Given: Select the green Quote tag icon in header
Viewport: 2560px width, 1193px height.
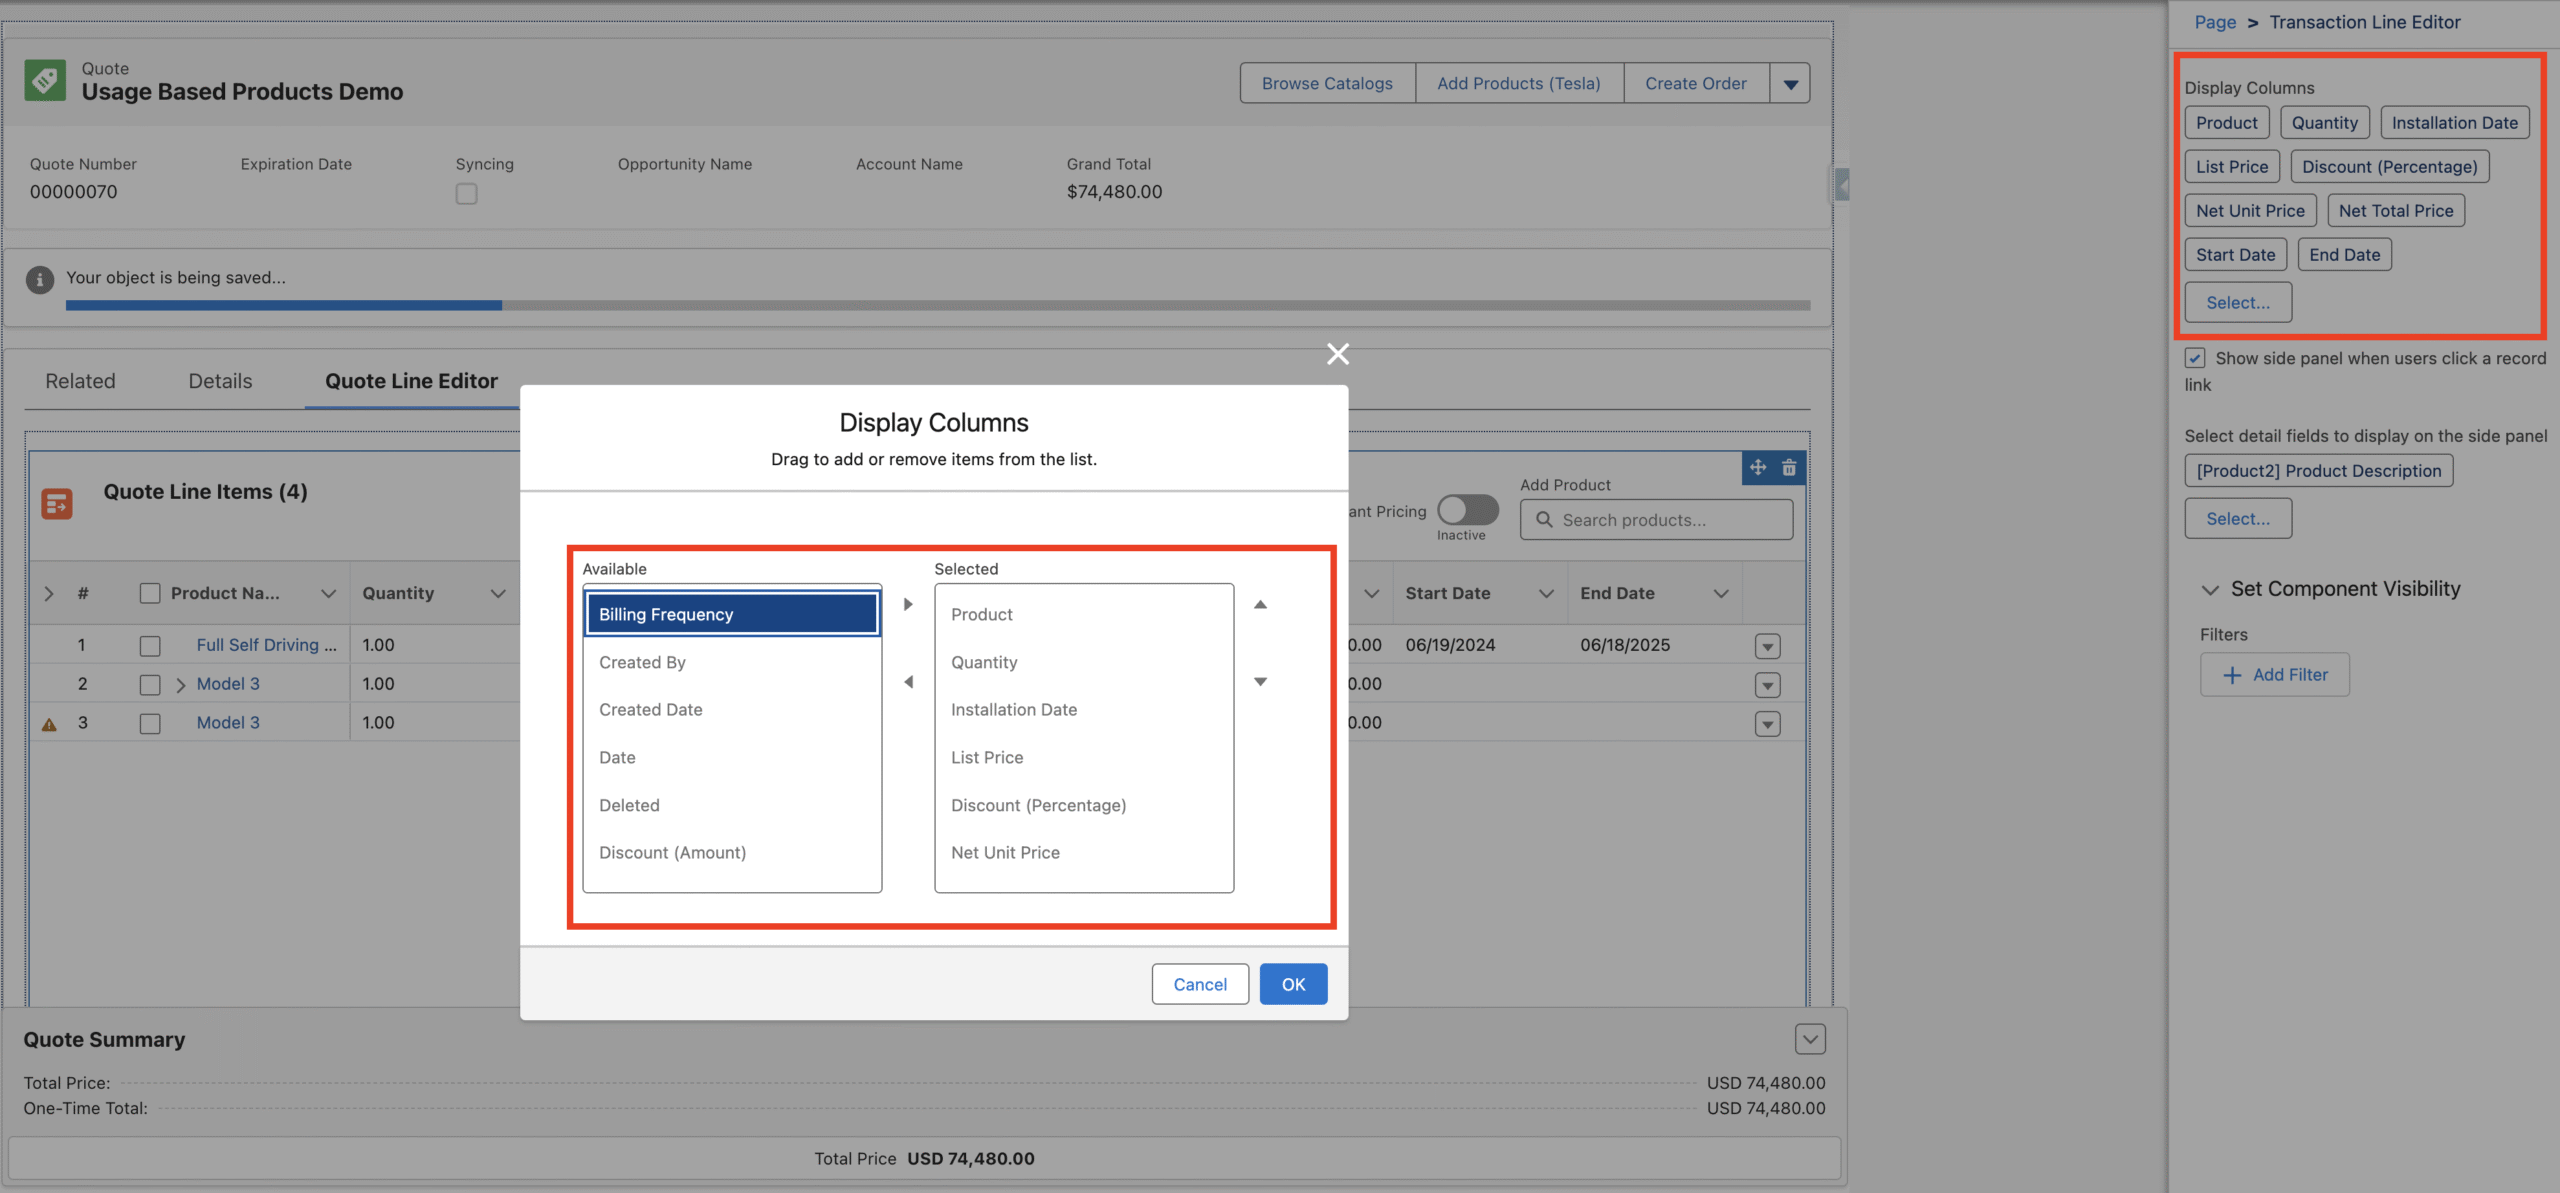Looking at the screenshot, I should point(45,80).
